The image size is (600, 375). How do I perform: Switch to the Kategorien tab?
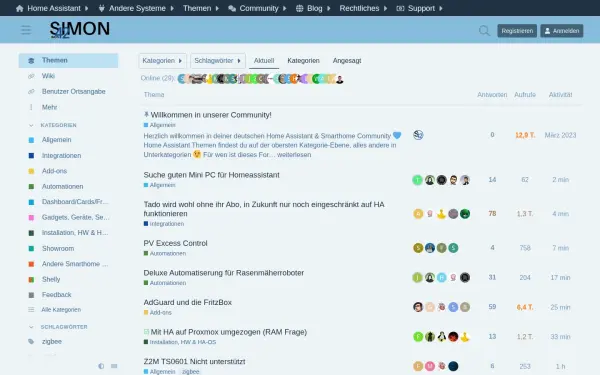(303, 61)
